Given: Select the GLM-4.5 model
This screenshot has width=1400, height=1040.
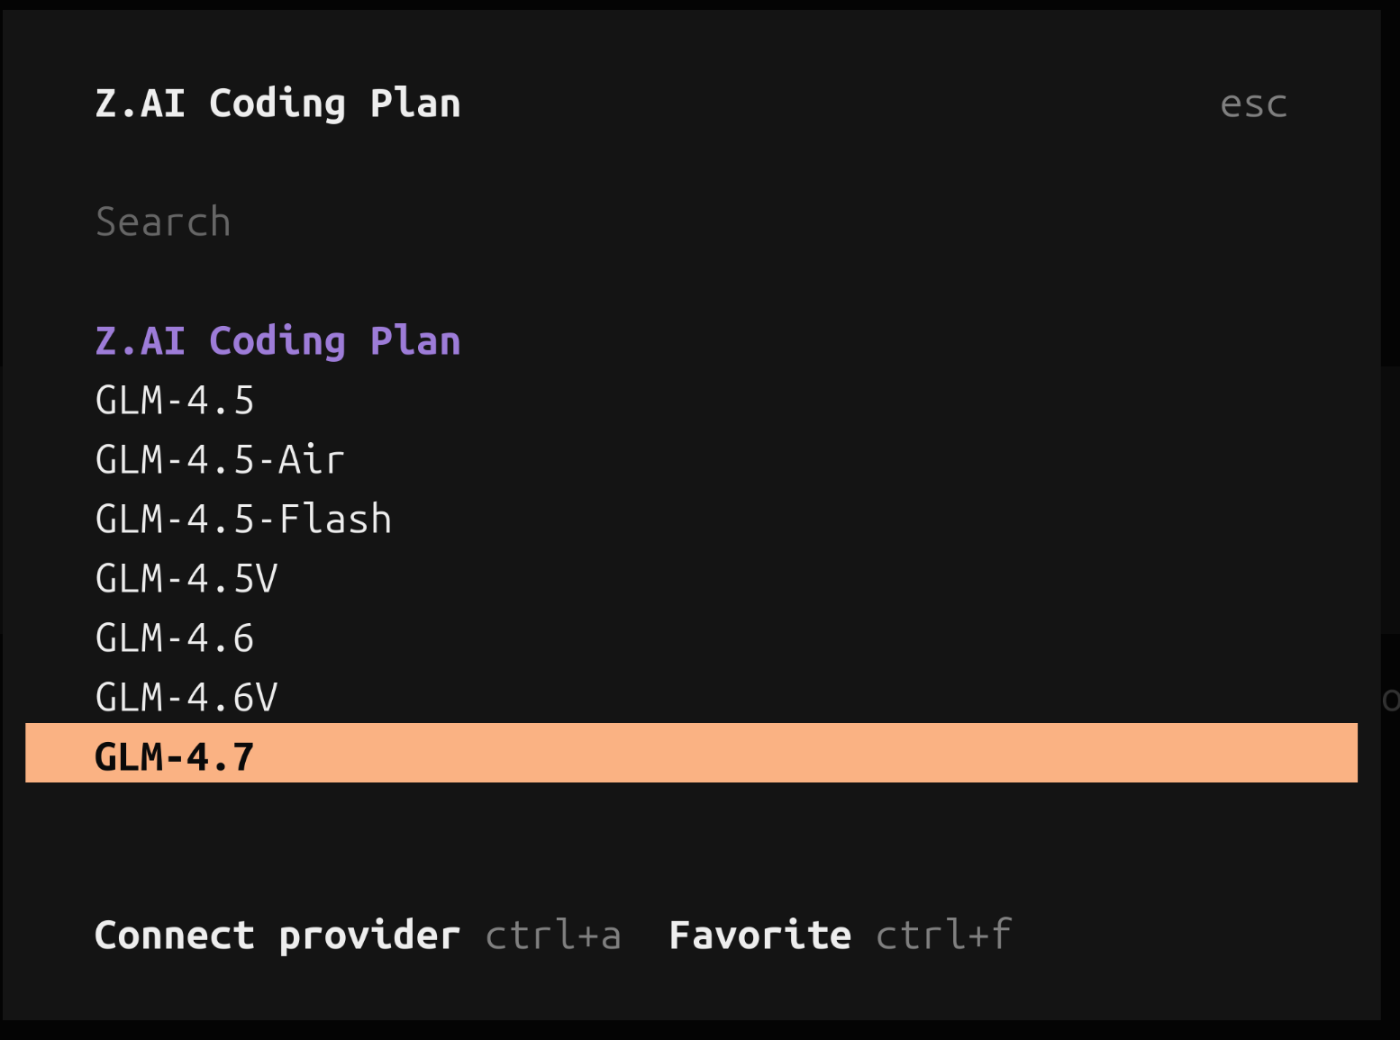Looking at the screenshot, I should coord(174,399).
